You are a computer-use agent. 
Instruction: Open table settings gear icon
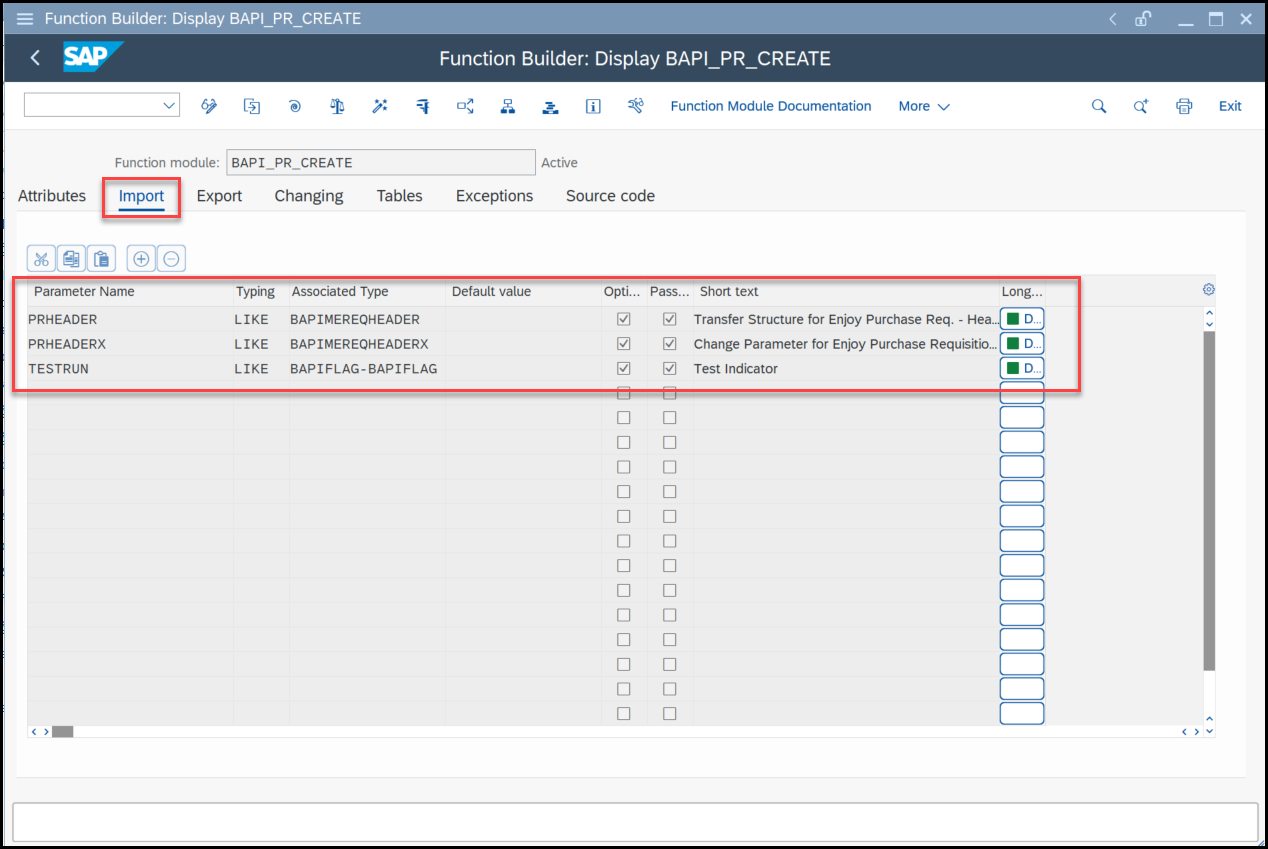(1209, 290)
